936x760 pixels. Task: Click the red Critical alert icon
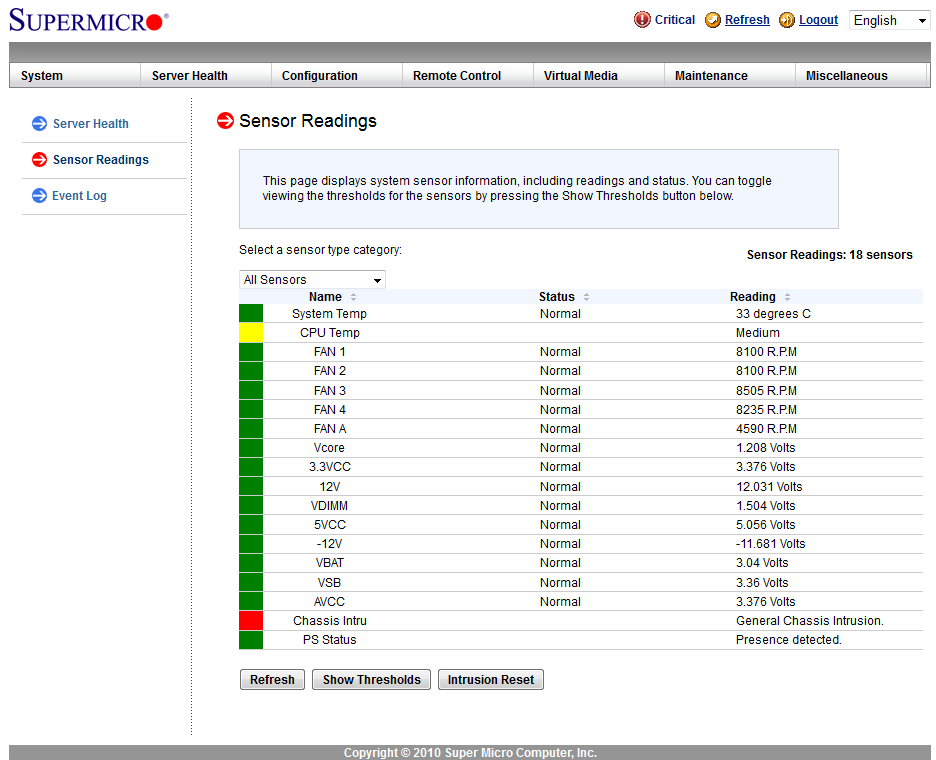[642, 20]
